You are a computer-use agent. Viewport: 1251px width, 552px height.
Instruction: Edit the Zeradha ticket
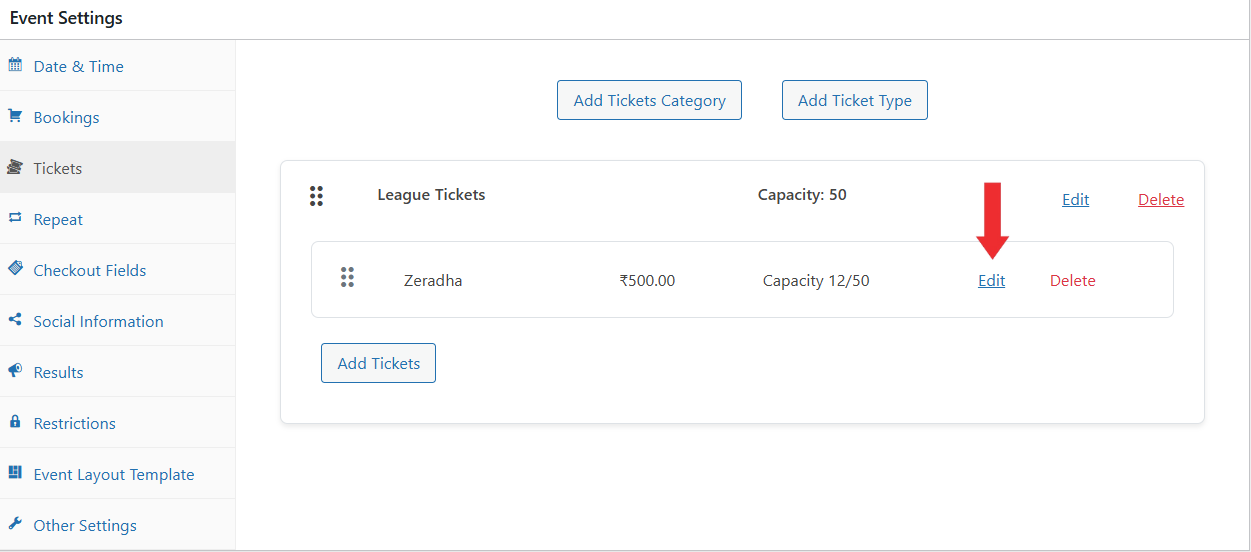tap(992, 281)
